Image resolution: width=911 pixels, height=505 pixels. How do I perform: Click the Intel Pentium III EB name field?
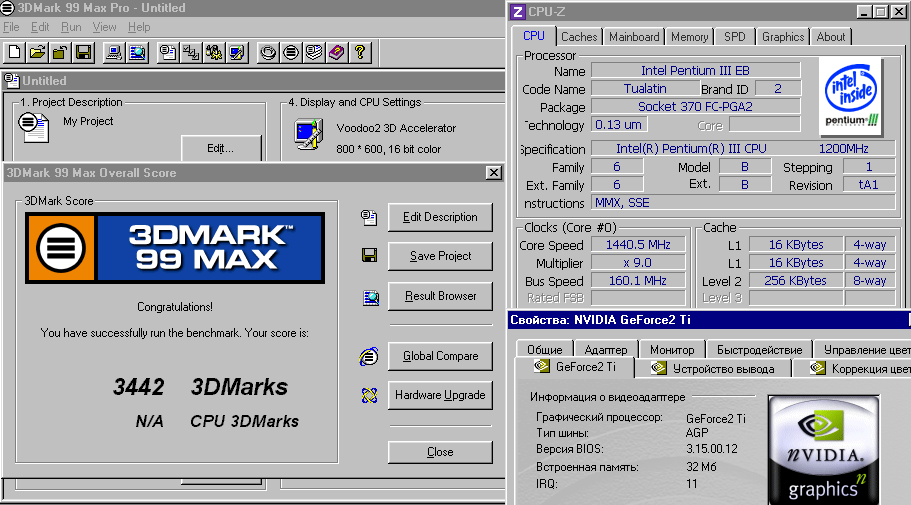(695, 70)
